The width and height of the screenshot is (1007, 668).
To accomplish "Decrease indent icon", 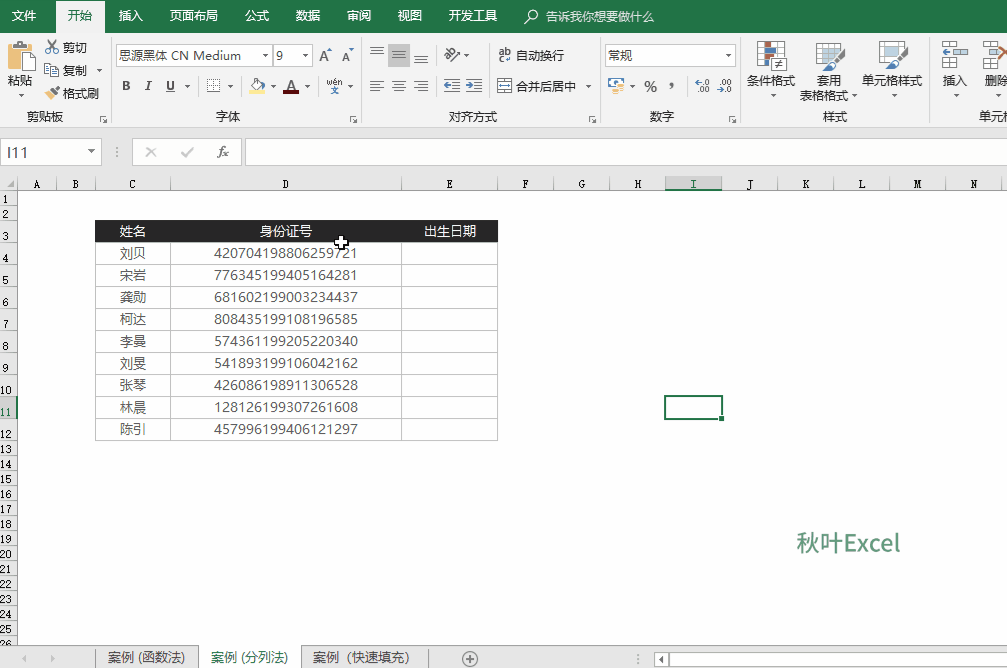I will tap(452, 85).
